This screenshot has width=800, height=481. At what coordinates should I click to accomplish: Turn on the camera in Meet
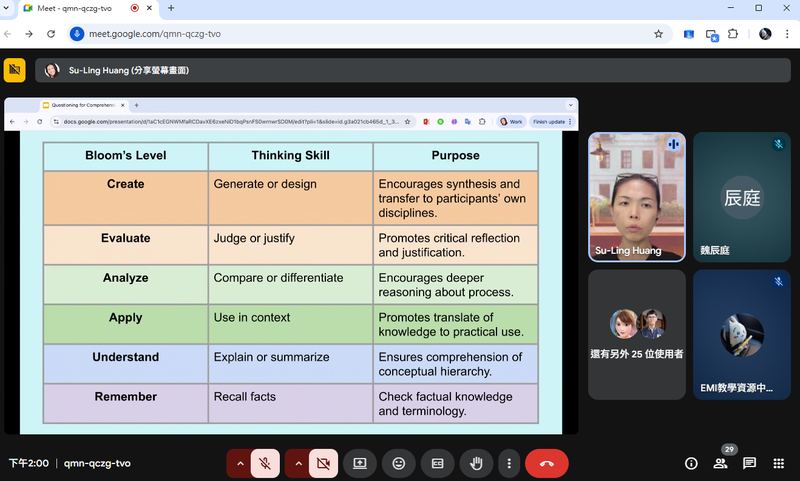pos(322,464)
